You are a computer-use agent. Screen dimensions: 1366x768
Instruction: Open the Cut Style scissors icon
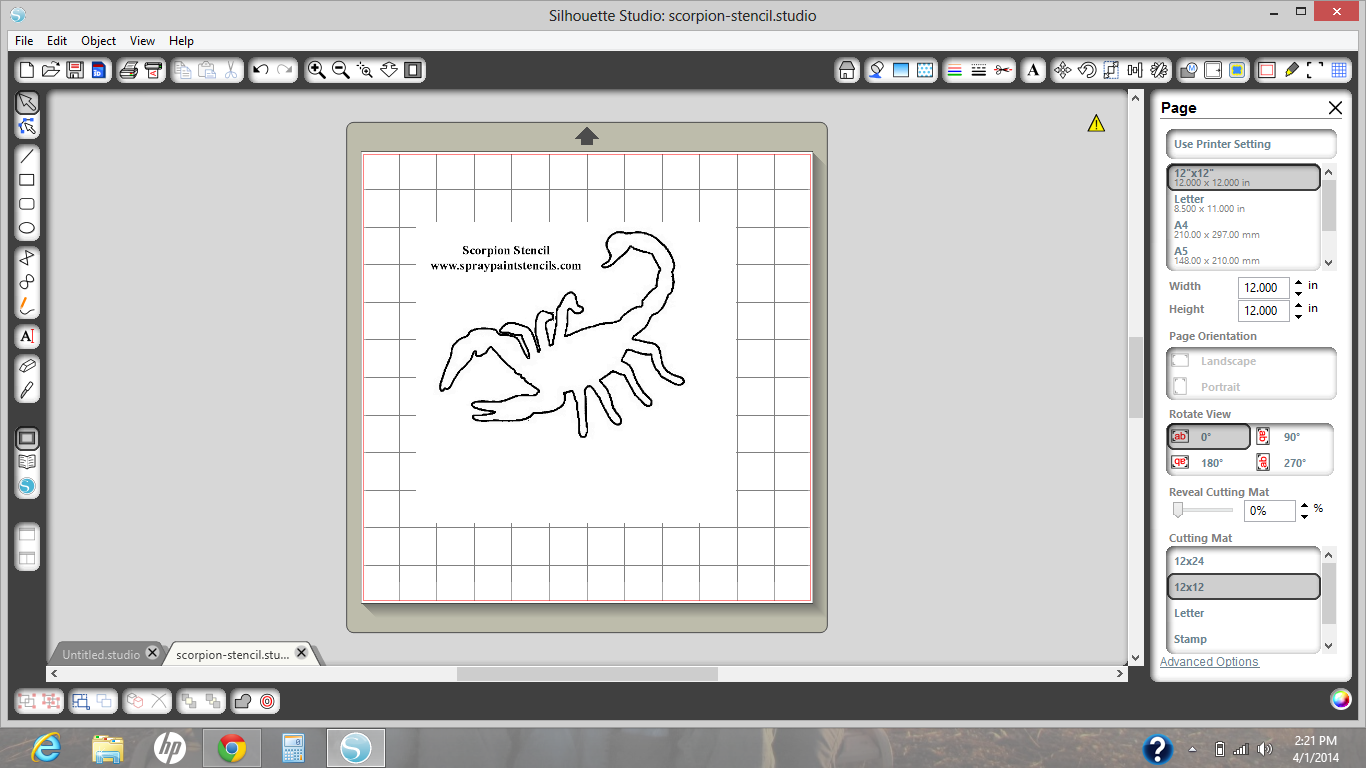1003,70
